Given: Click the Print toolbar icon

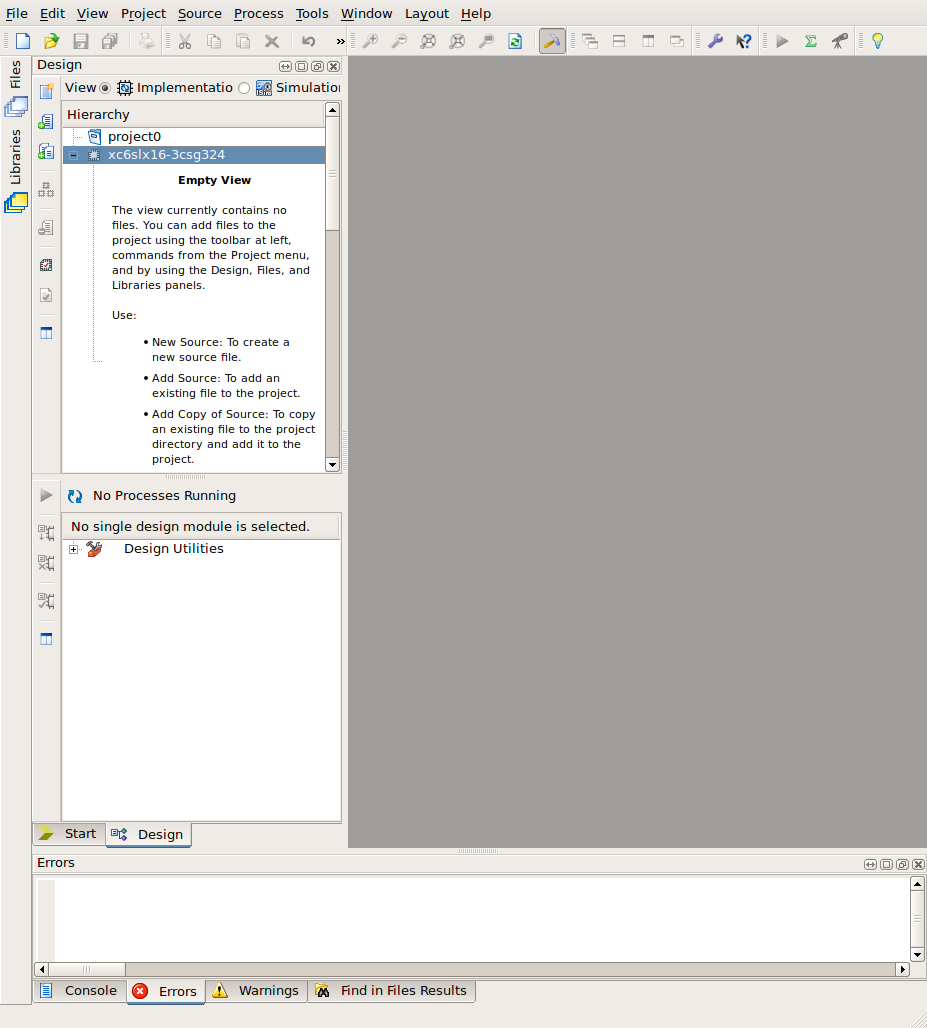Looking at the screenshot, I should [x=147, y=41].
